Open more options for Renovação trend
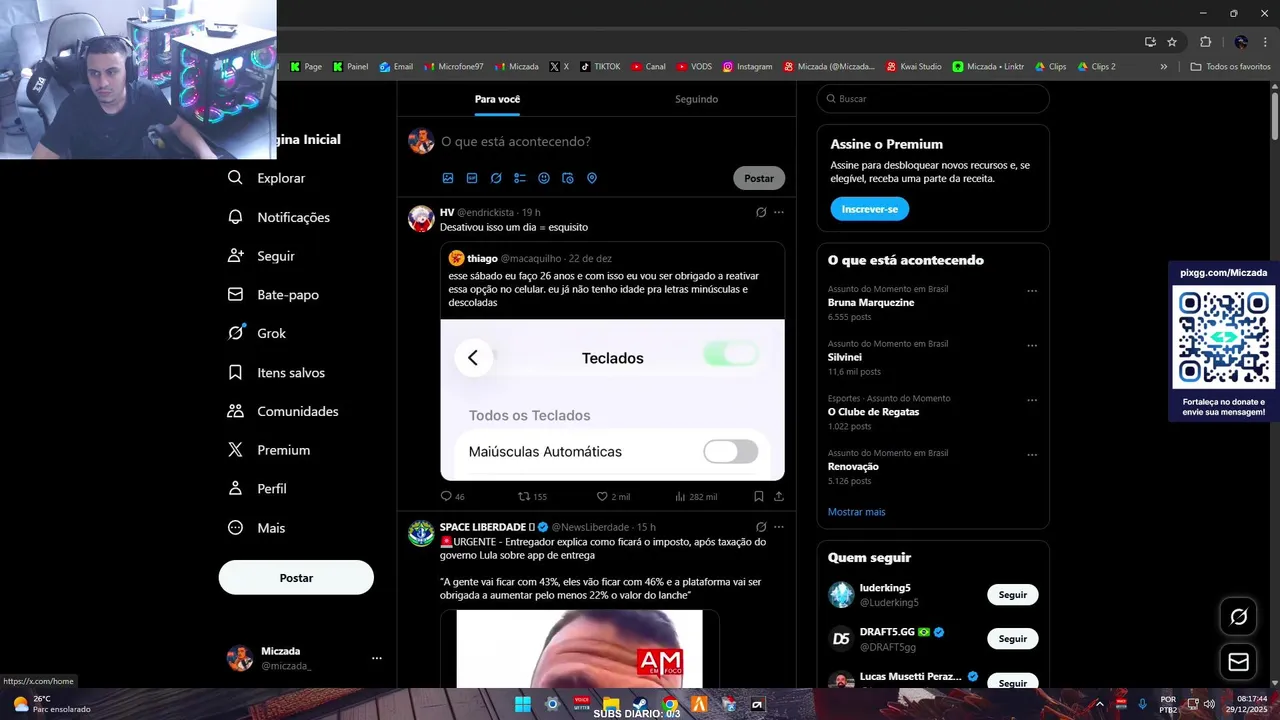 coord(1032,455)
